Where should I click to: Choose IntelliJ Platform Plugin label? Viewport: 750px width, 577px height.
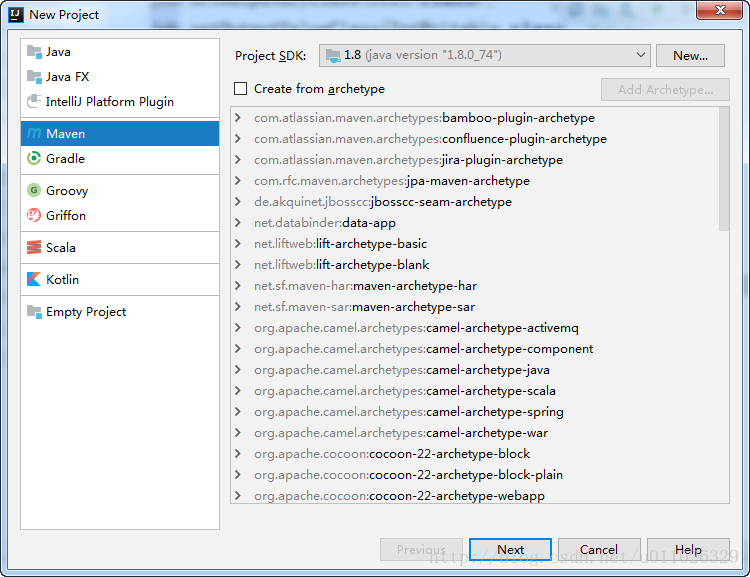pos(110,101)
